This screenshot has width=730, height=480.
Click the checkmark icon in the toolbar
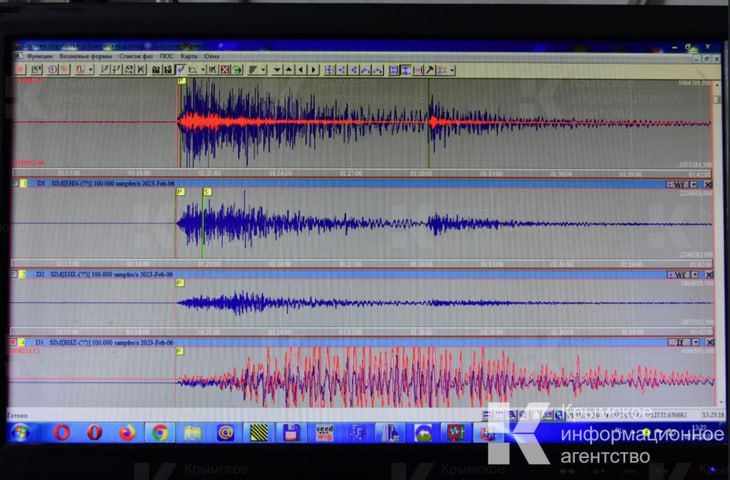pyautogui.click(x=180, y=70)
